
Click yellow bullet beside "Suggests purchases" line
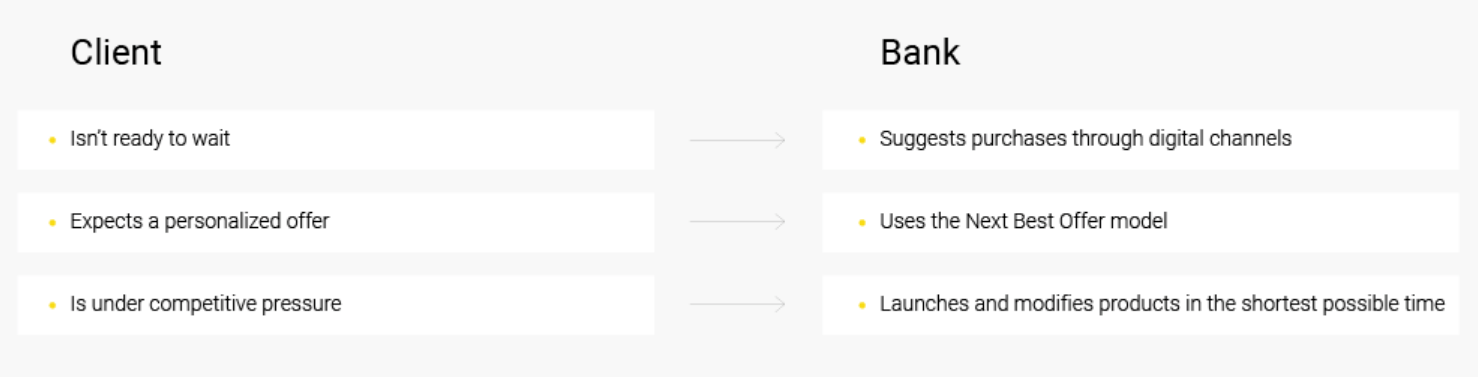[x=862, y=140]
